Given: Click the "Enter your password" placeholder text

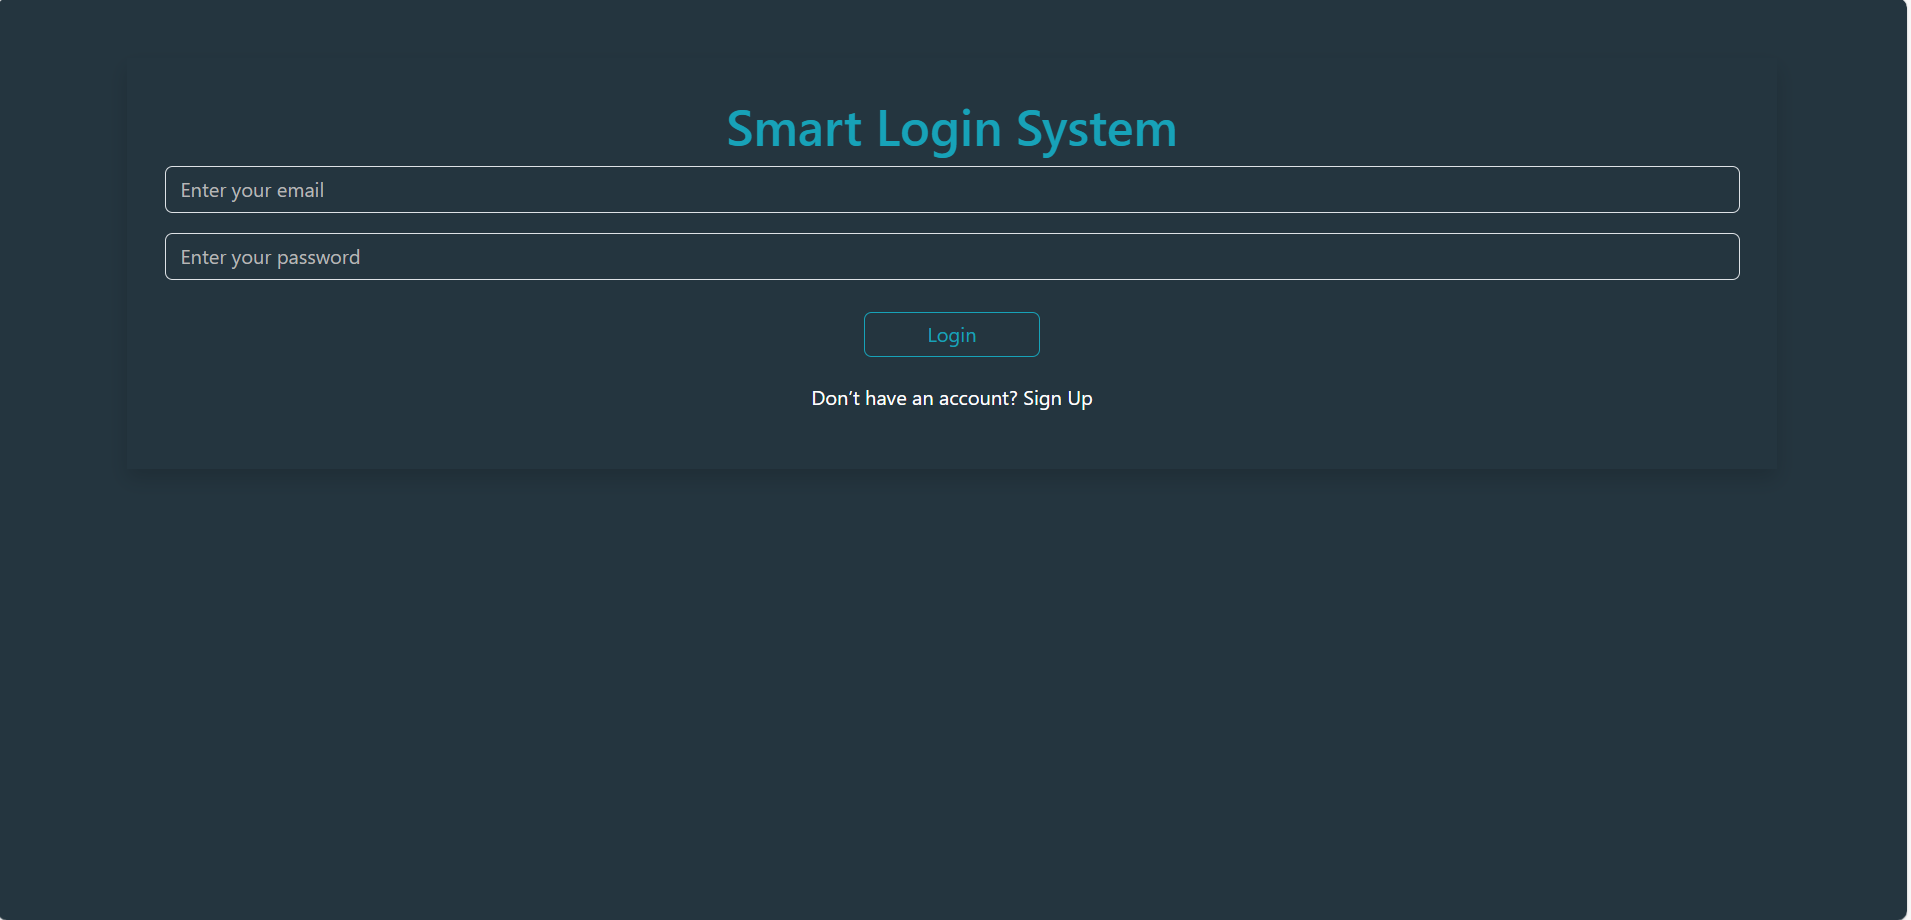Looking at the screenshot, I should coord(270,257).
